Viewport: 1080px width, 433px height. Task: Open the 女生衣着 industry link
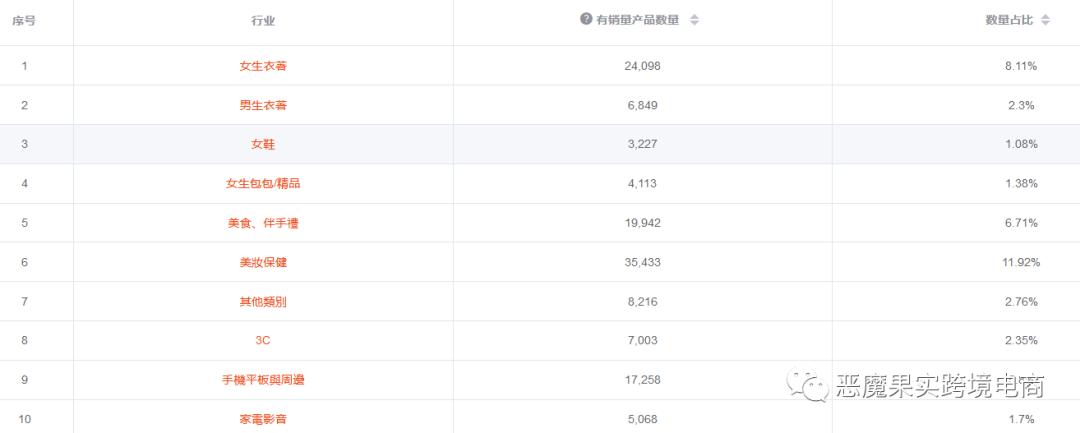point(263,66)
